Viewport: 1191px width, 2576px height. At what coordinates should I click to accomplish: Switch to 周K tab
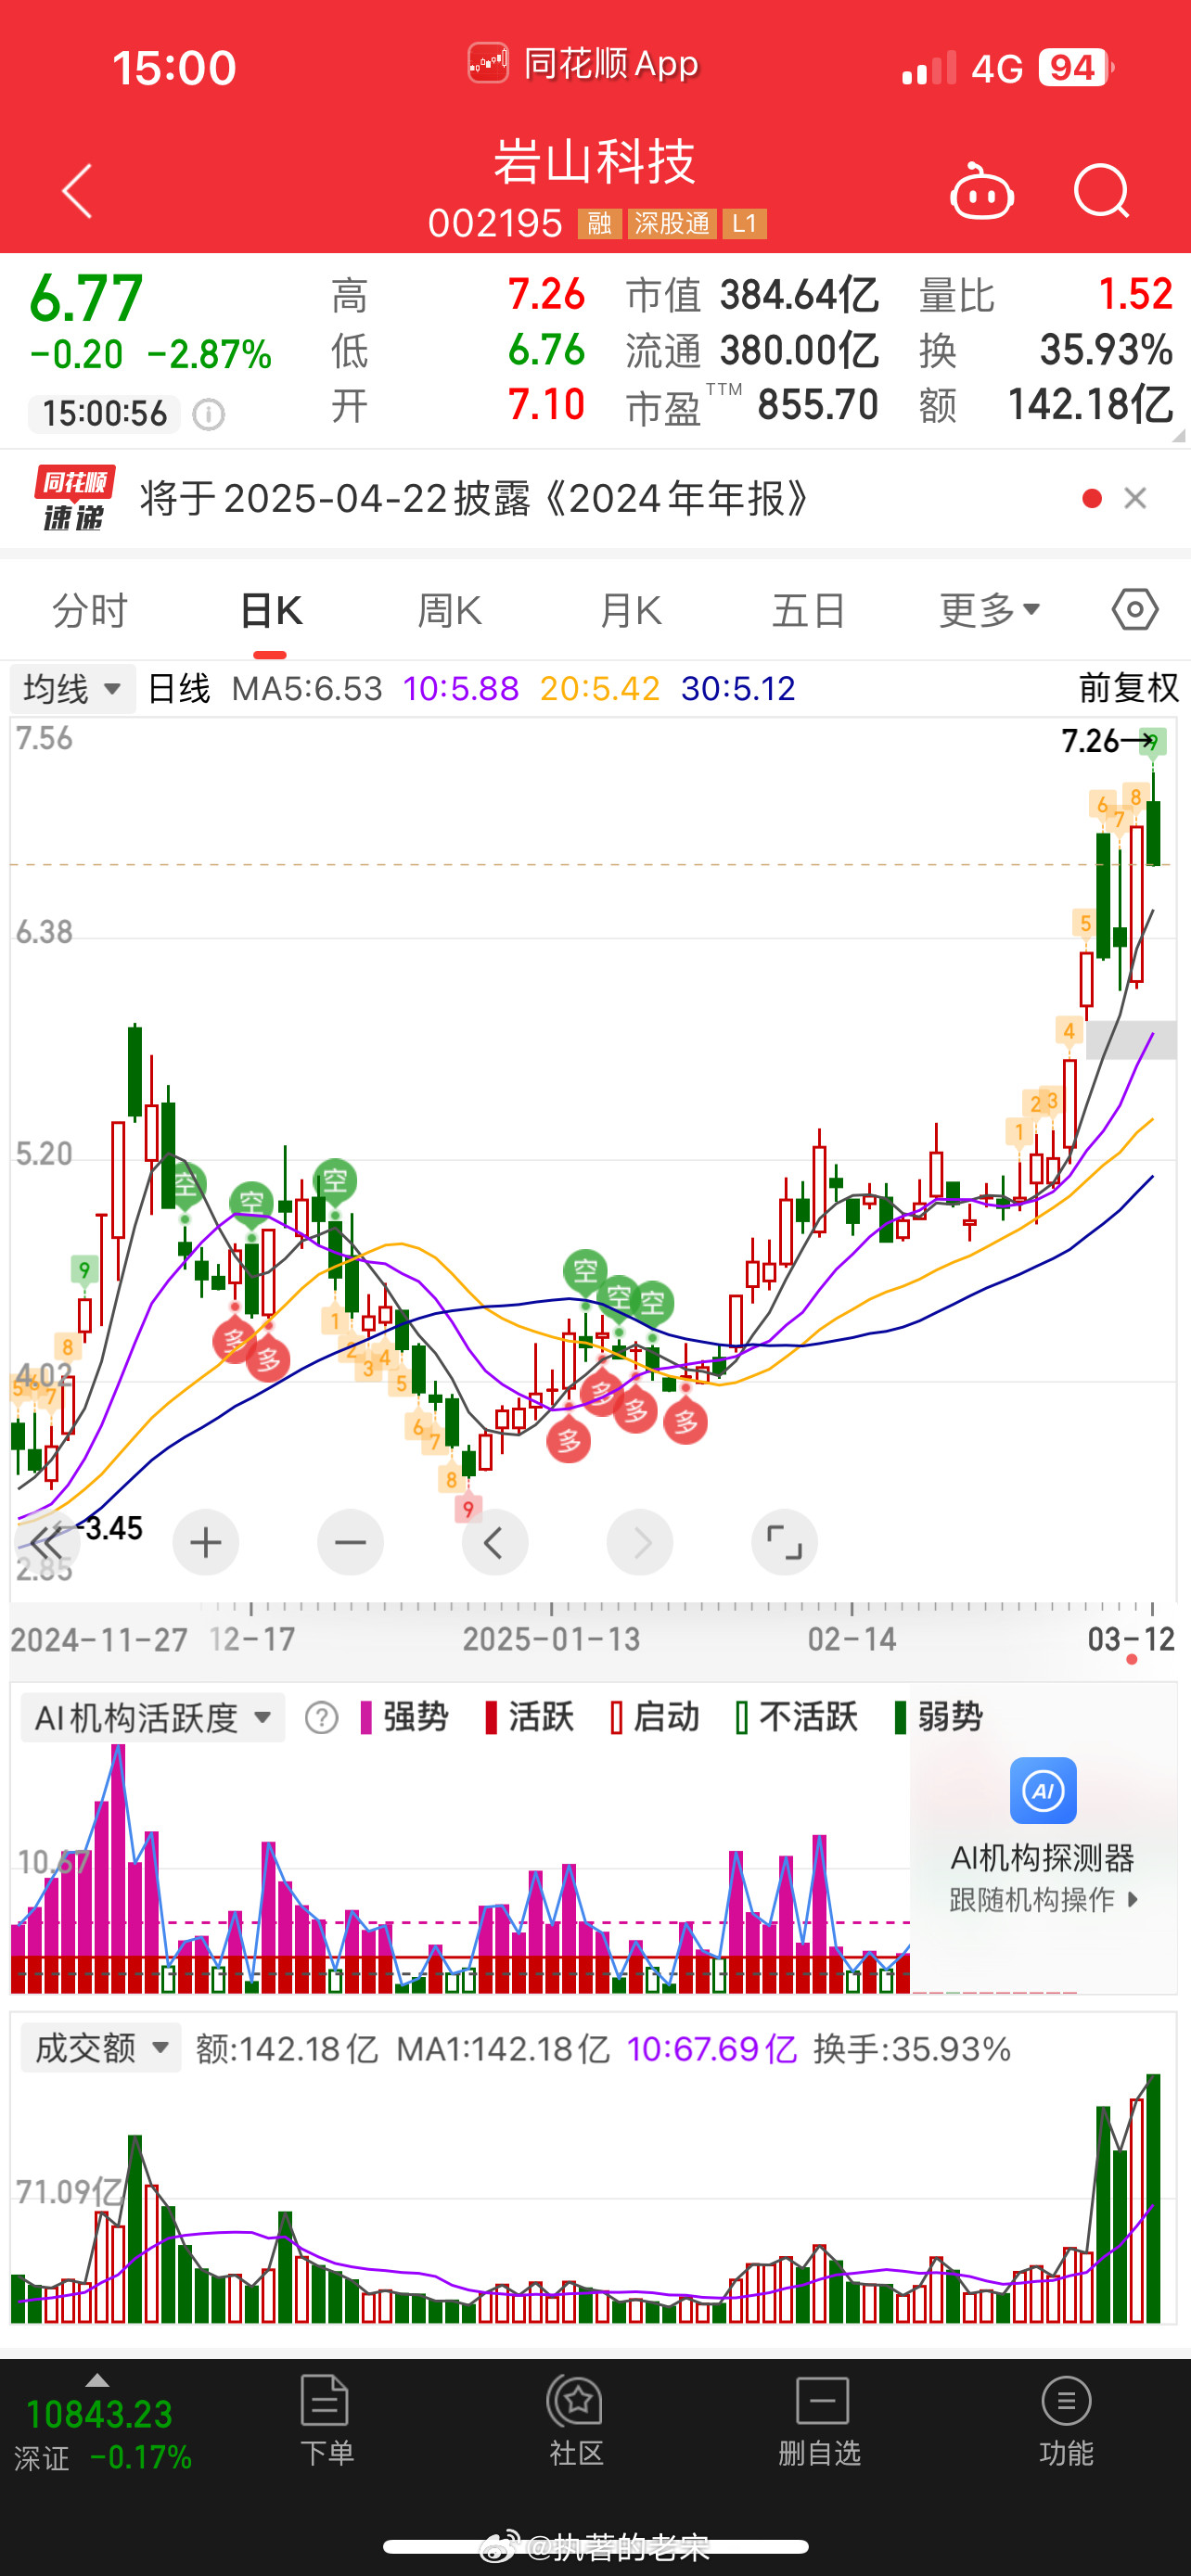click(x=450, y=610)
